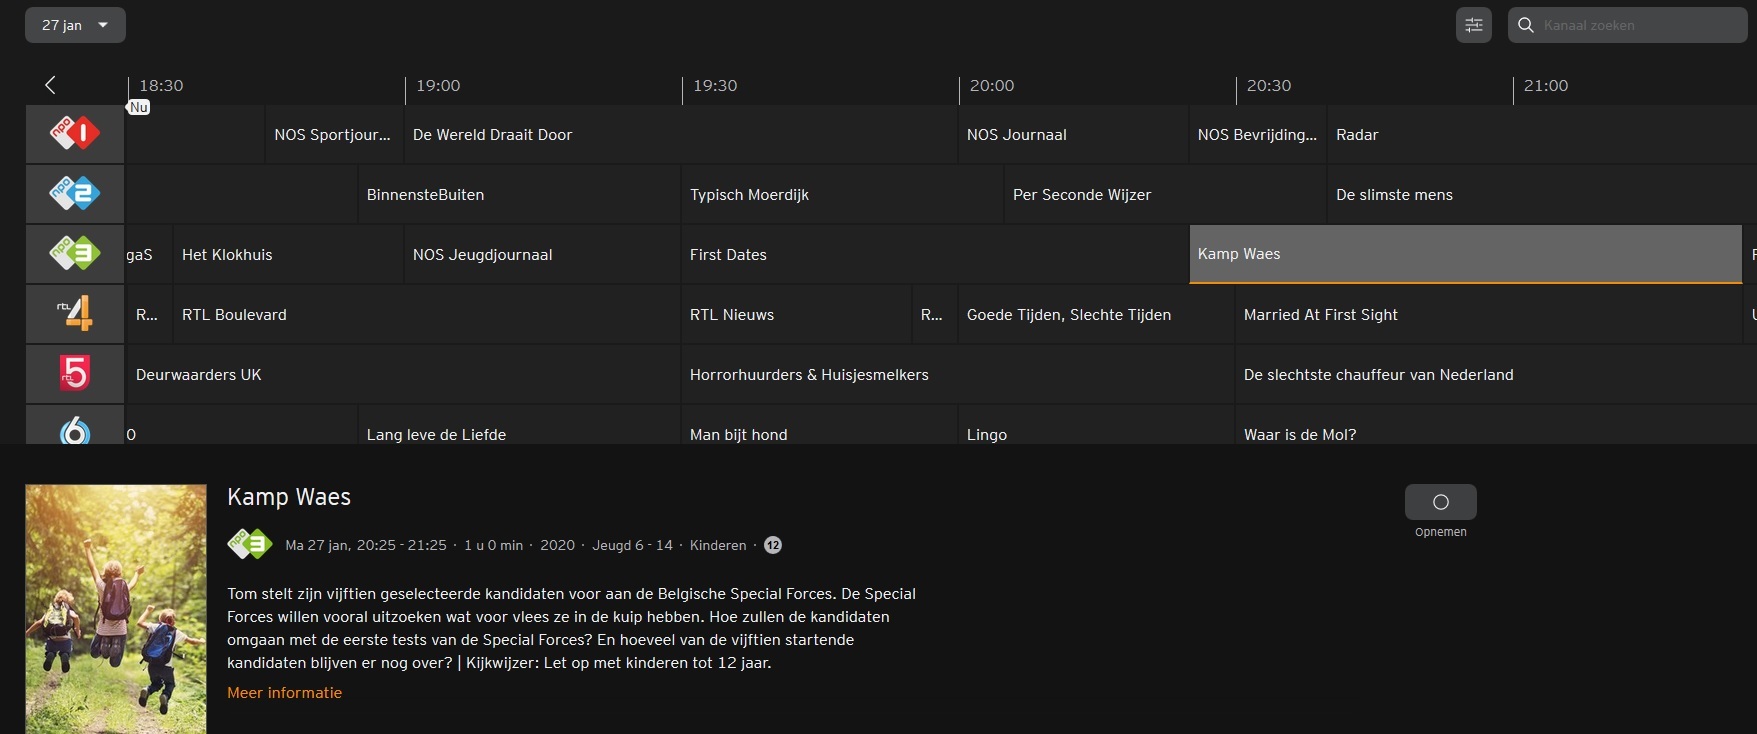Open RTL Nieuws program
The height and width of the screenshot is (734, 1757).
click(796, 314)
